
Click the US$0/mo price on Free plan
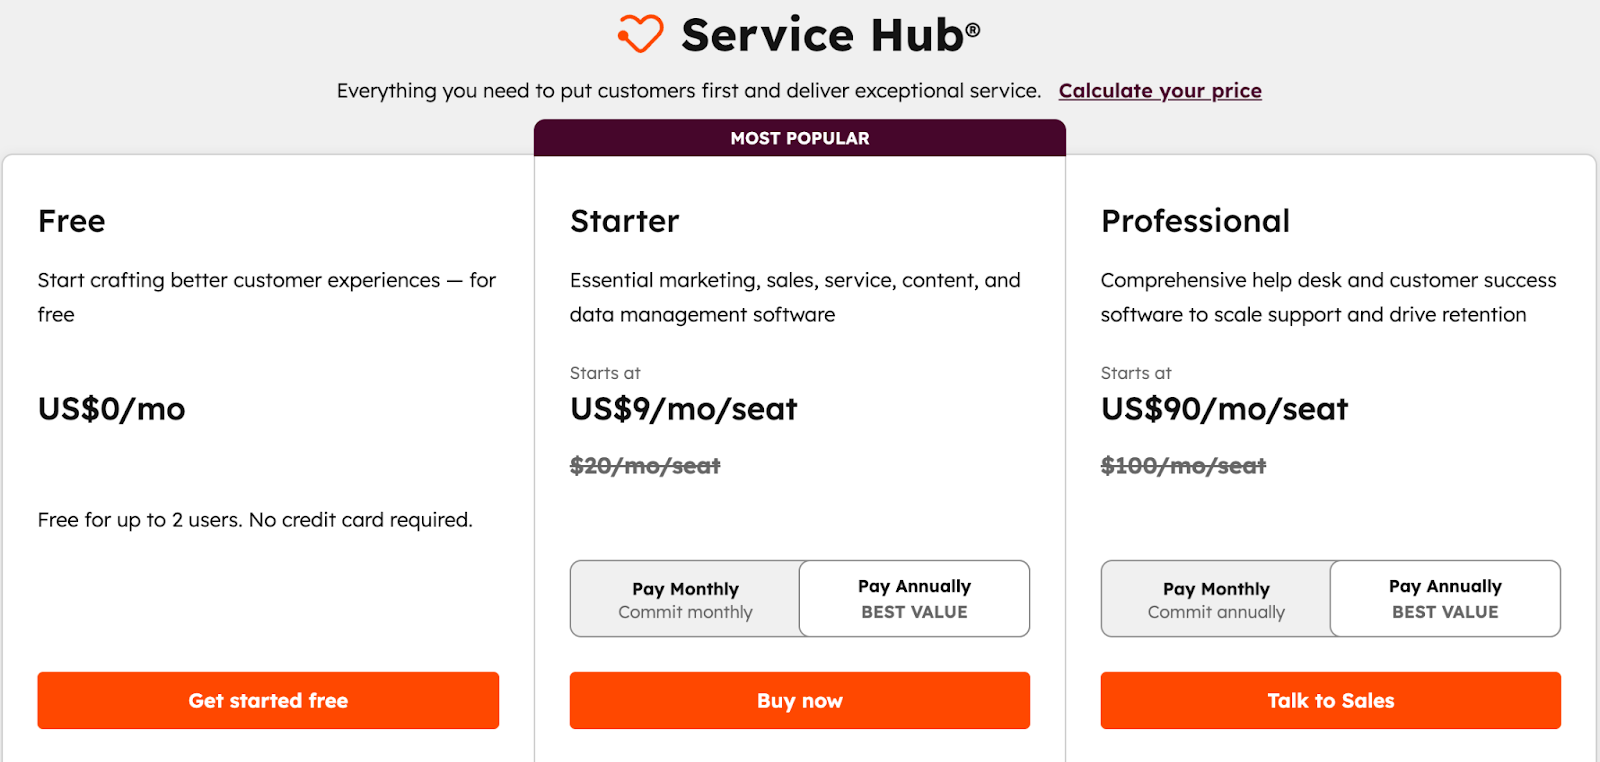pos(111,408)
